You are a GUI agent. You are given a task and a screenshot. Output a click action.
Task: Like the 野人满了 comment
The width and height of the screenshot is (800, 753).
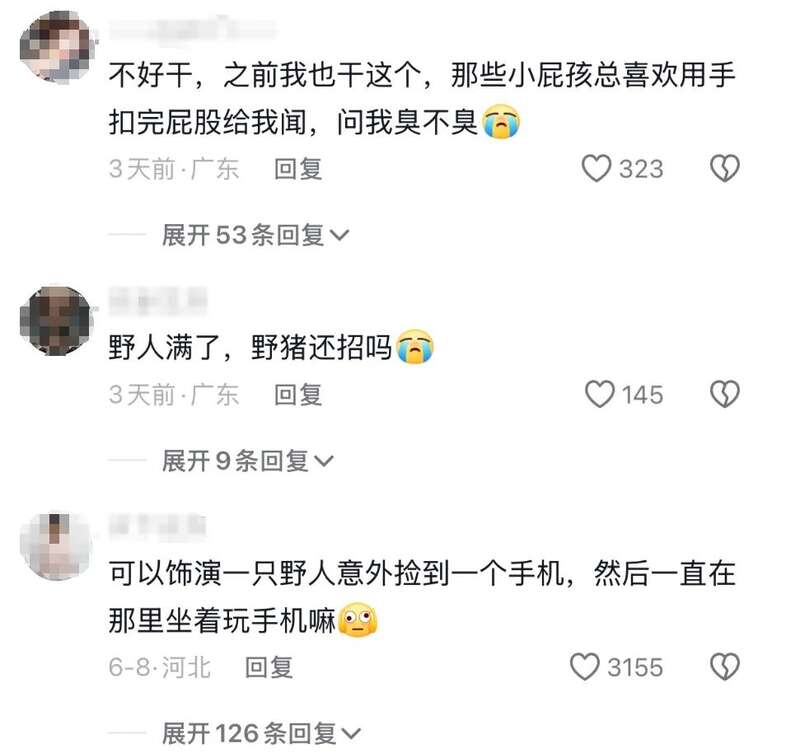599,394
